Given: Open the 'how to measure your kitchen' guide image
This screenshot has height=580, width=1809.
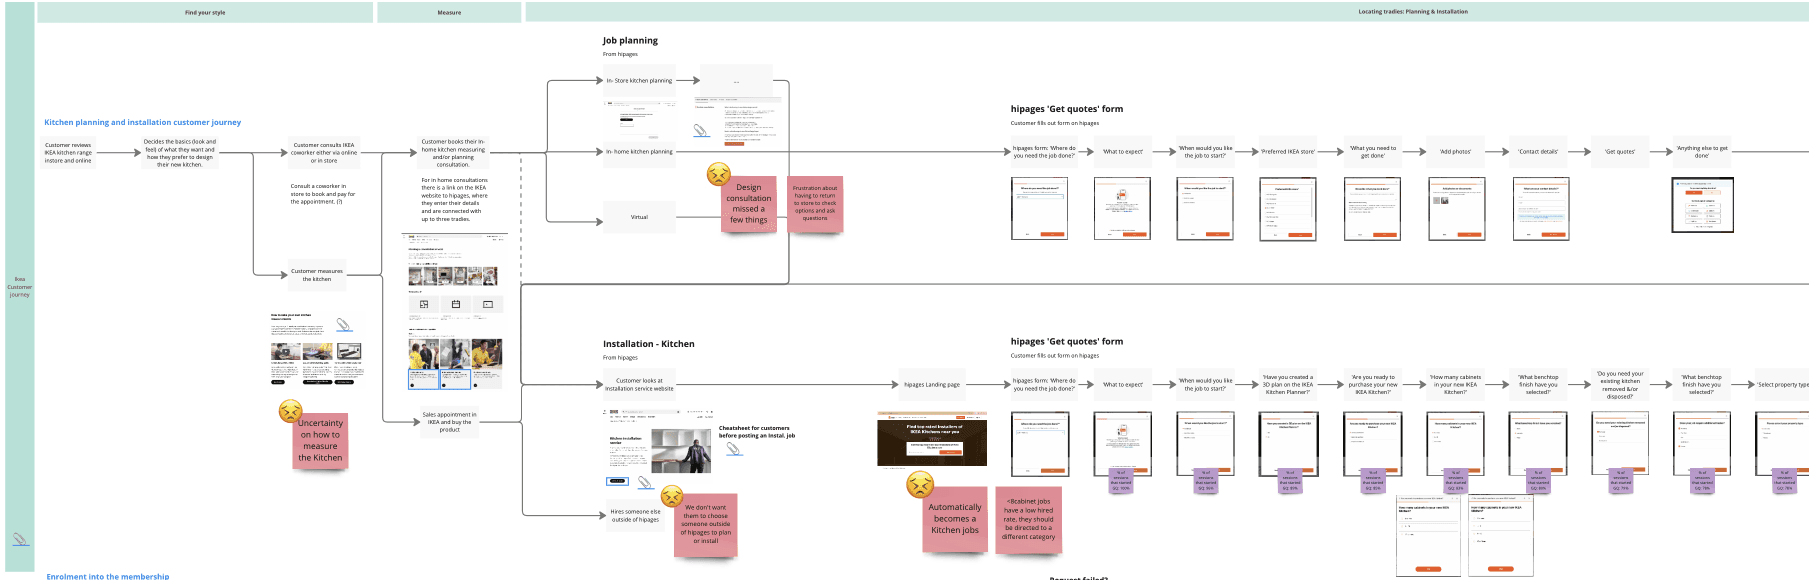Looking at the screenshot, I should (x=316, y=350).
